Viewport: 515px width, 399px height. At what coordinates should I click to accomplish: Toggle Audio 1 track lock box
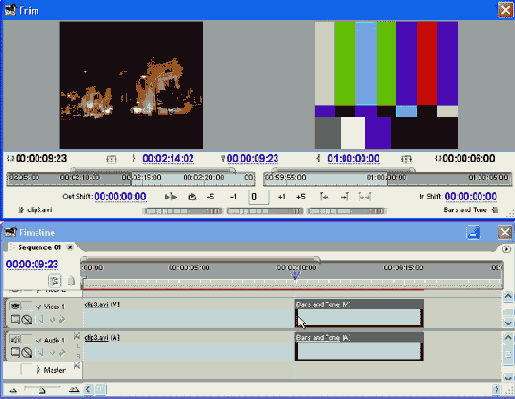tap(27, 340)
